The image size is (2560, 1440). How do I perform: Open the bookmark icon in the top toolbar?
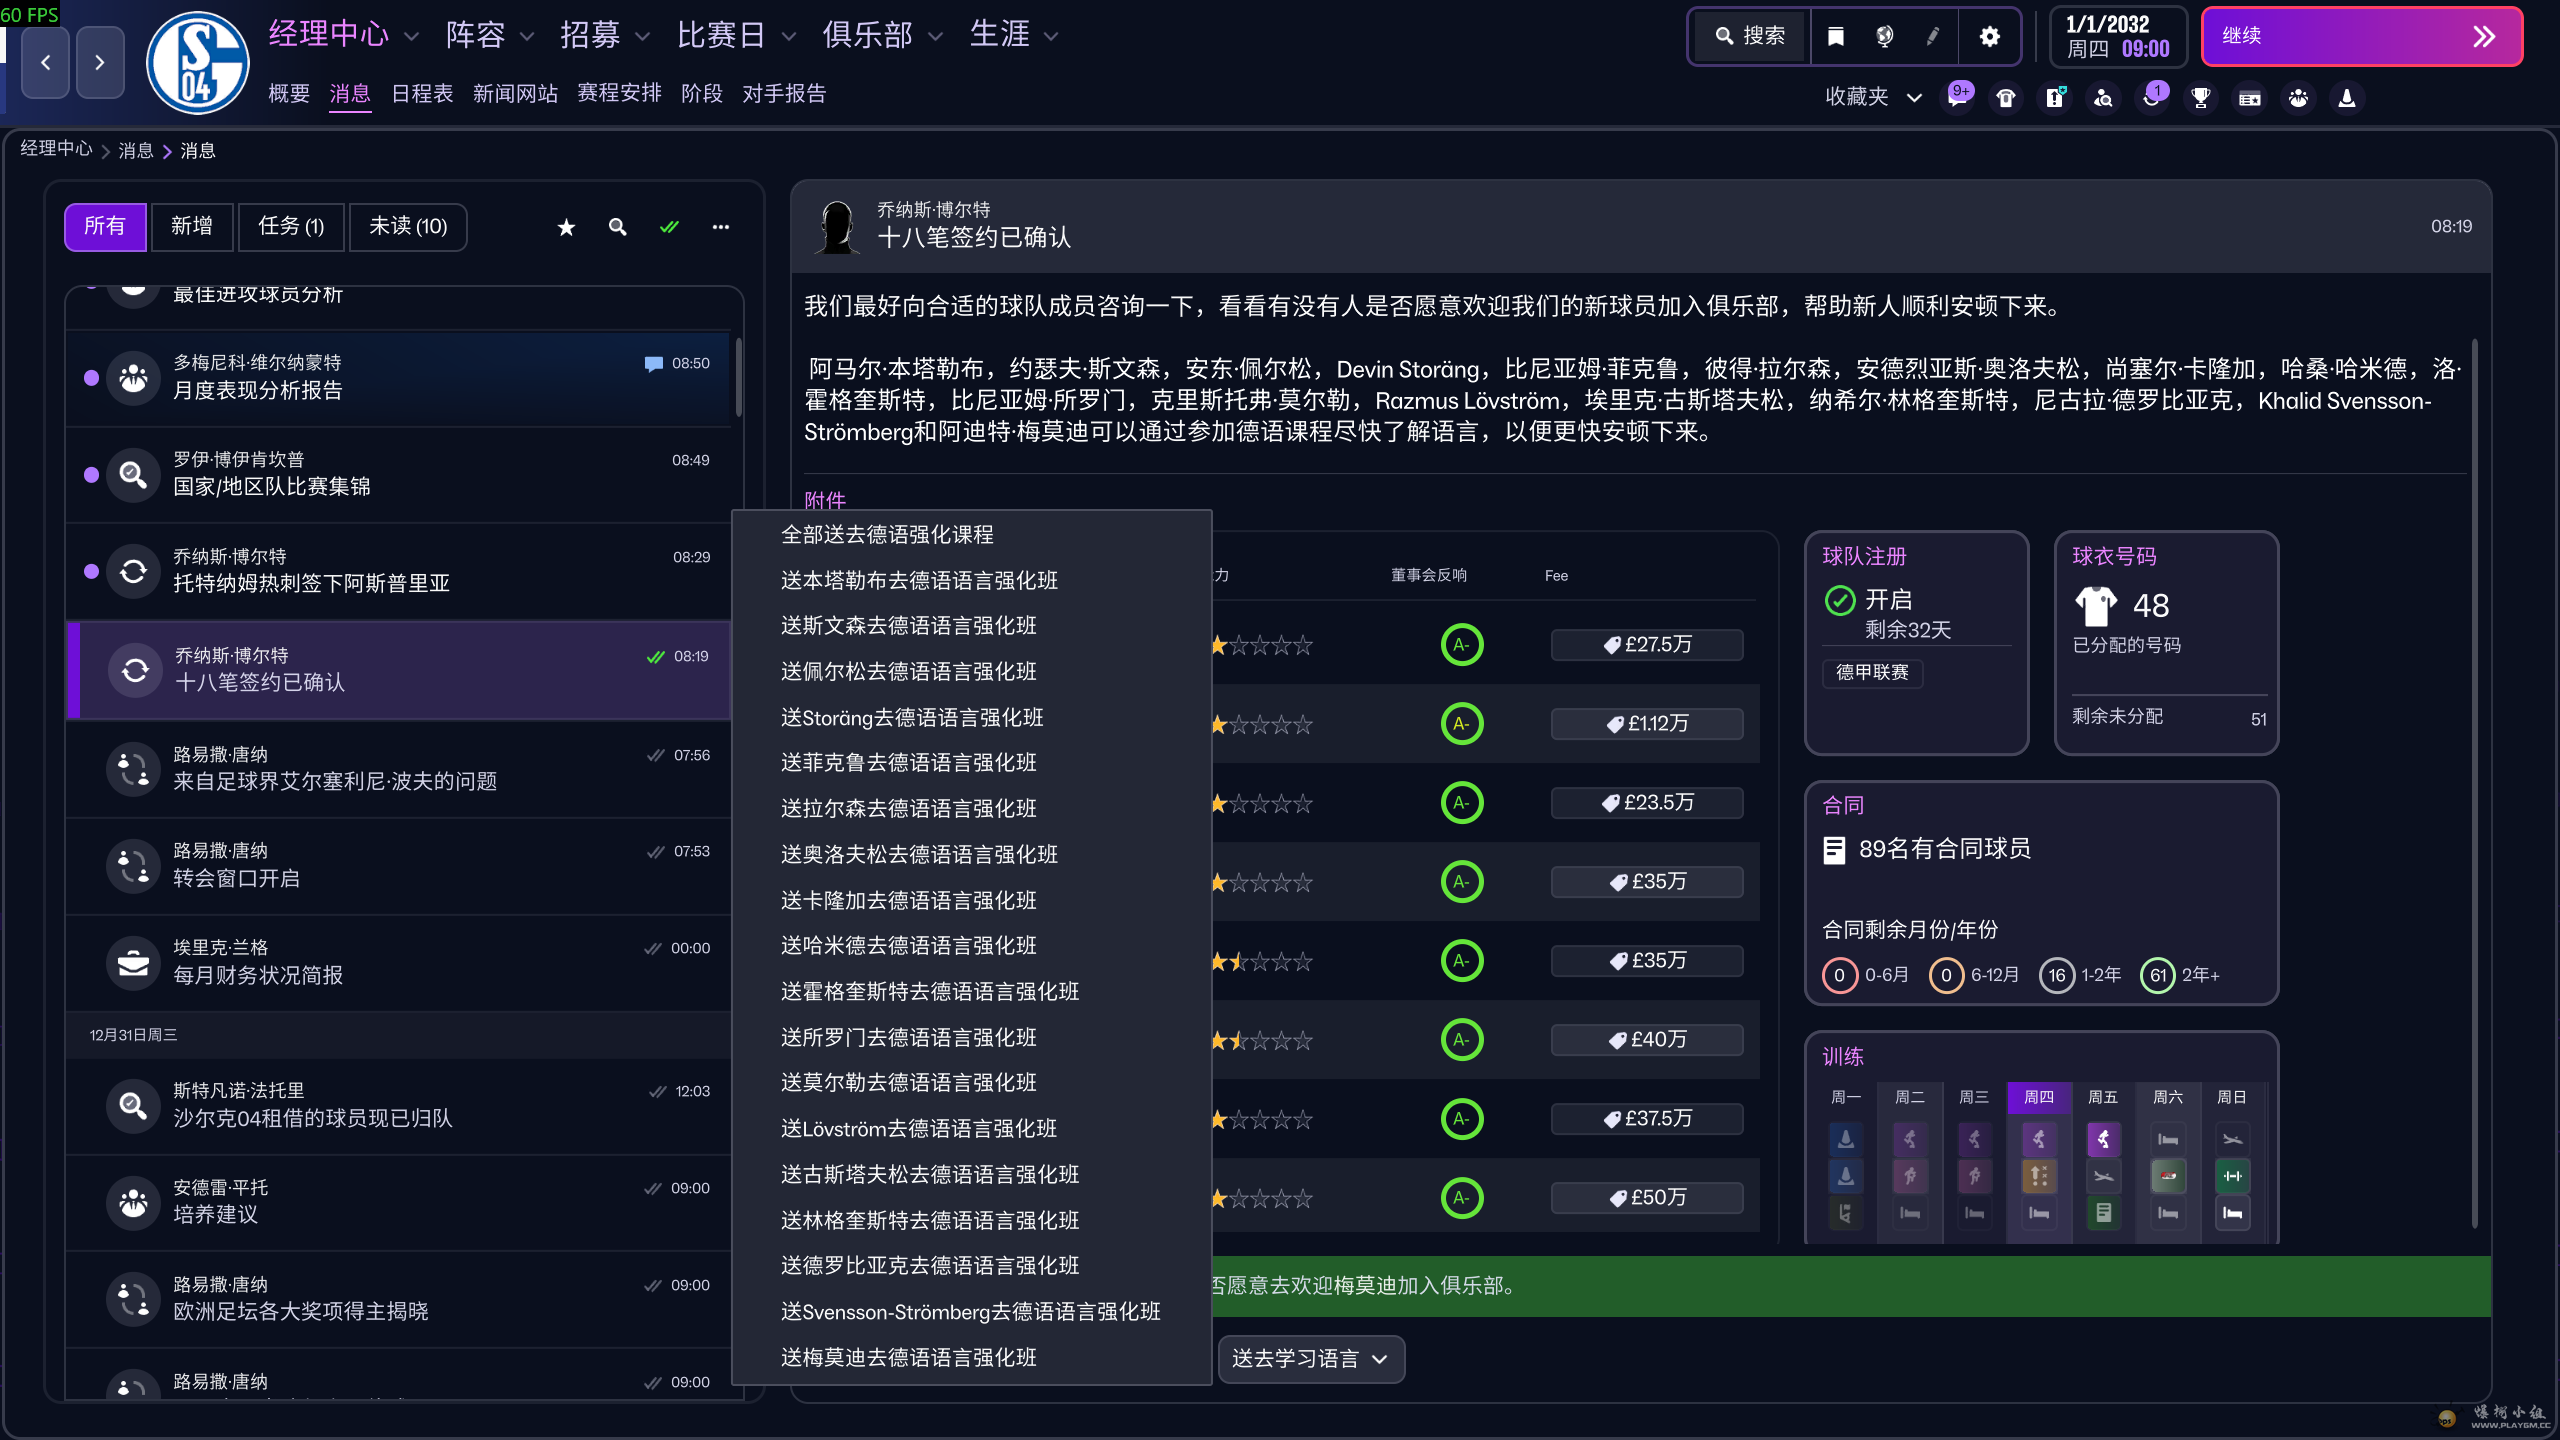(1836, 37)
